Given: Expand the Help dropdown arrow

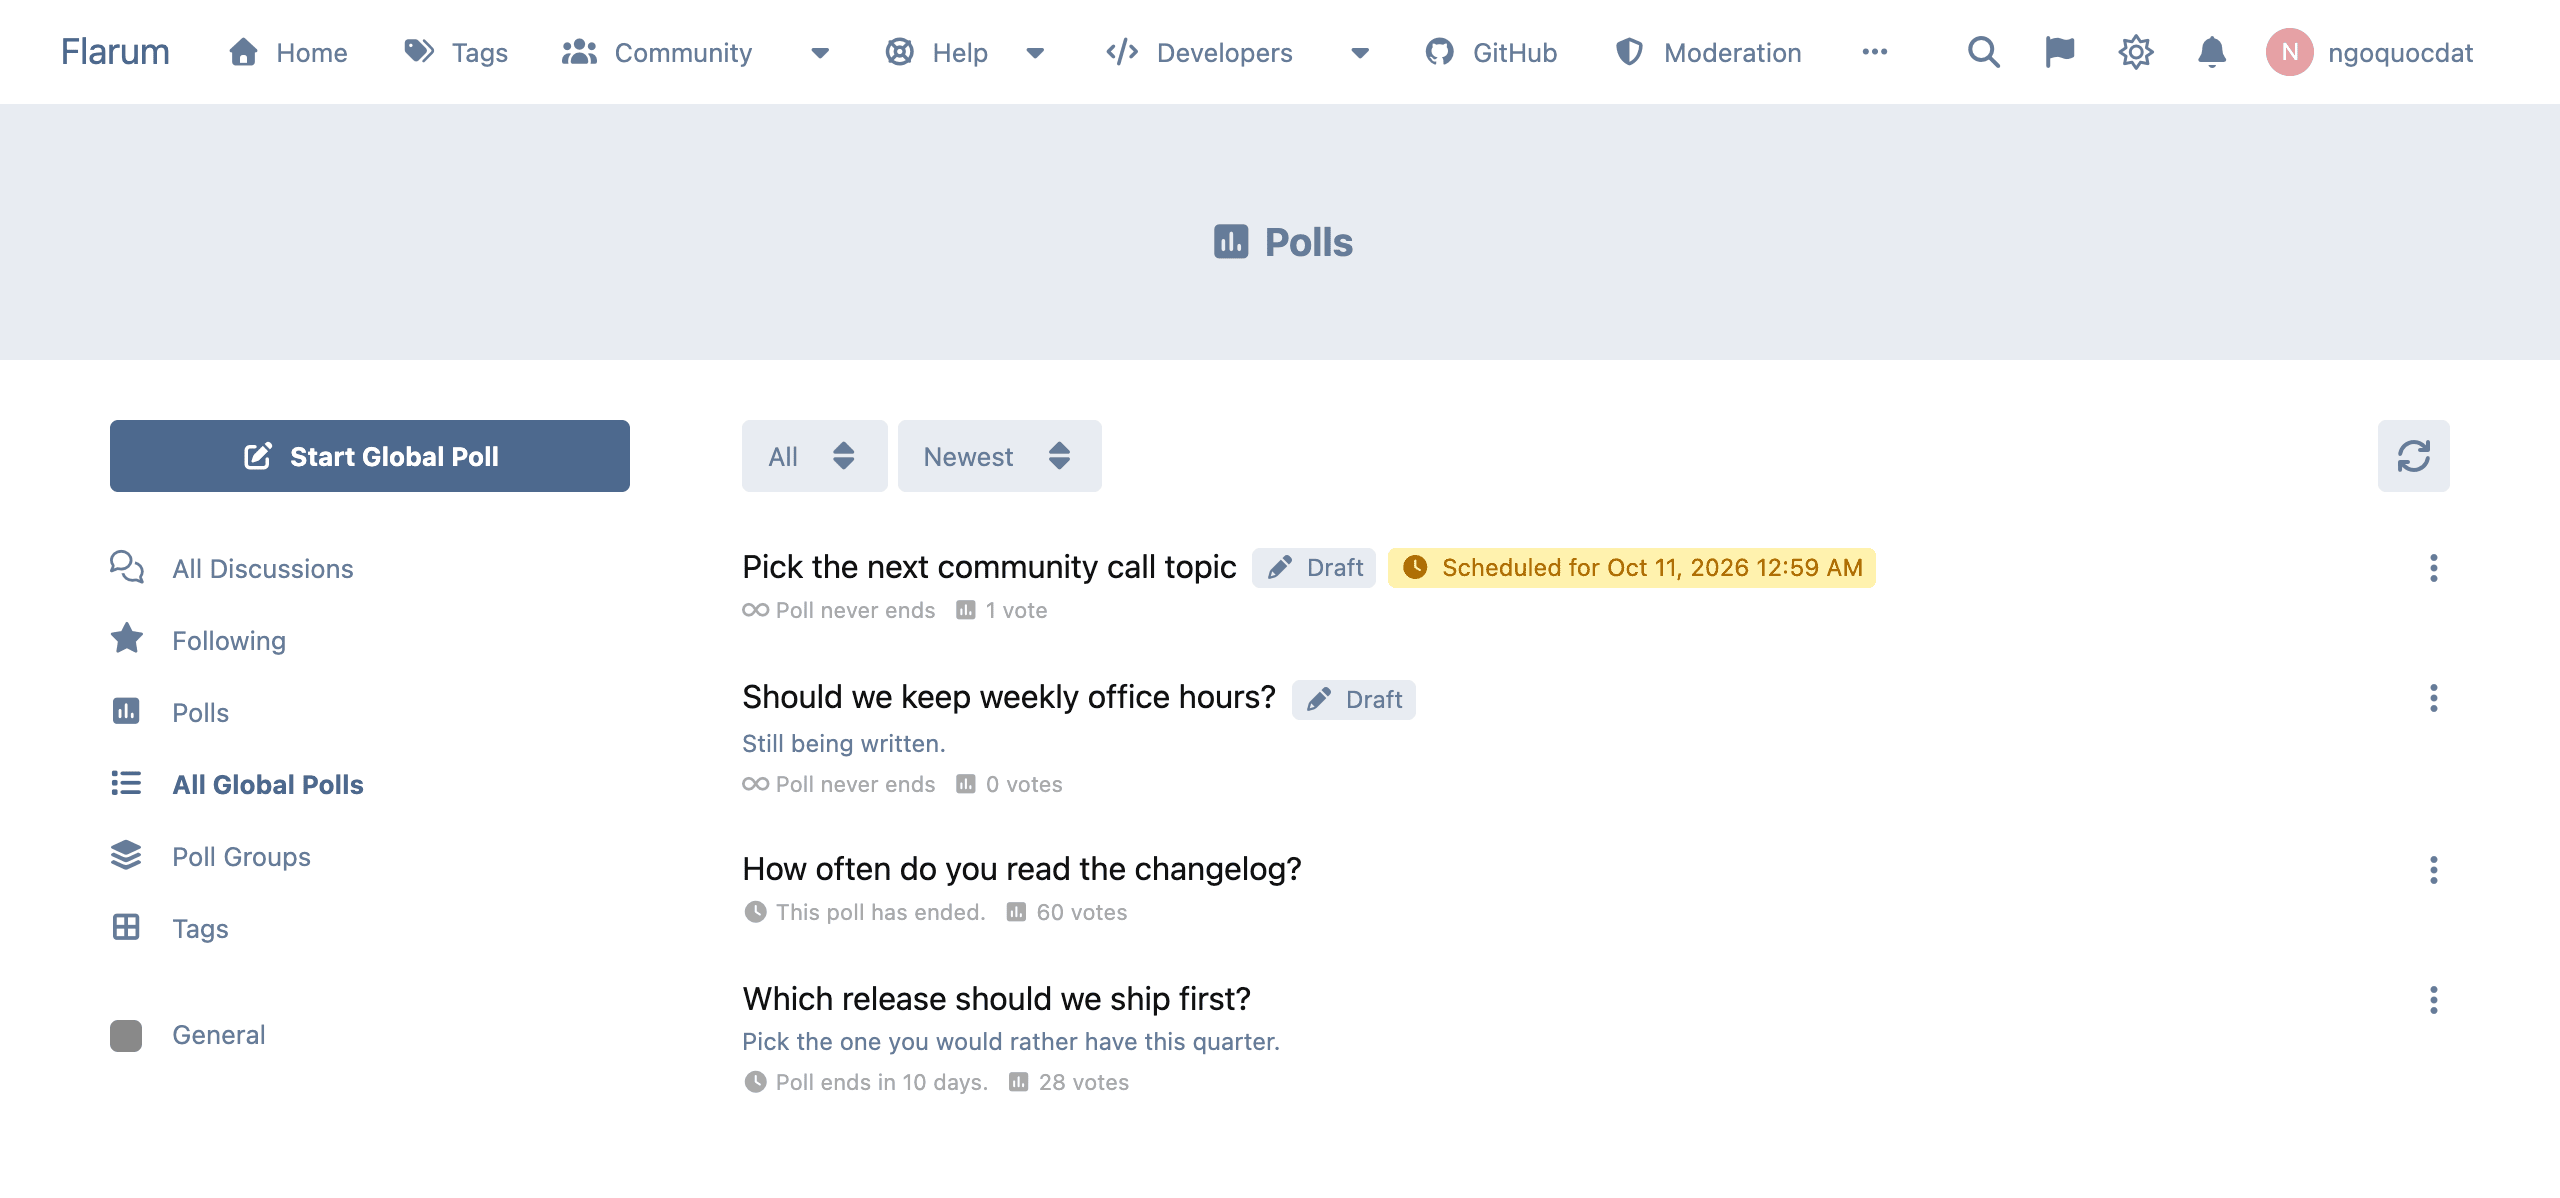Looking at the screenshot, I should click(1035, 53).
